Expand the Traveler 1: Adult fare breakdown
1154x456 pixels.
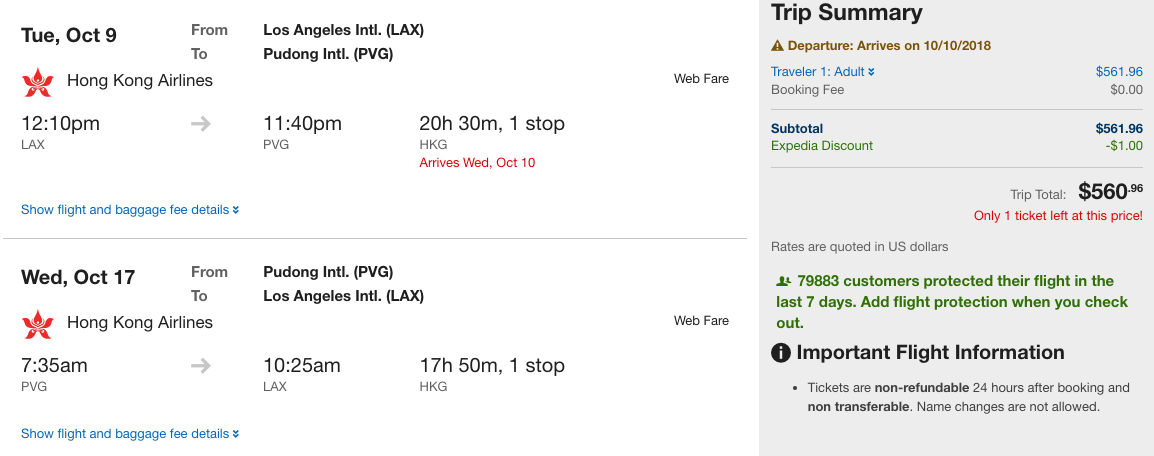coord(822,72)
